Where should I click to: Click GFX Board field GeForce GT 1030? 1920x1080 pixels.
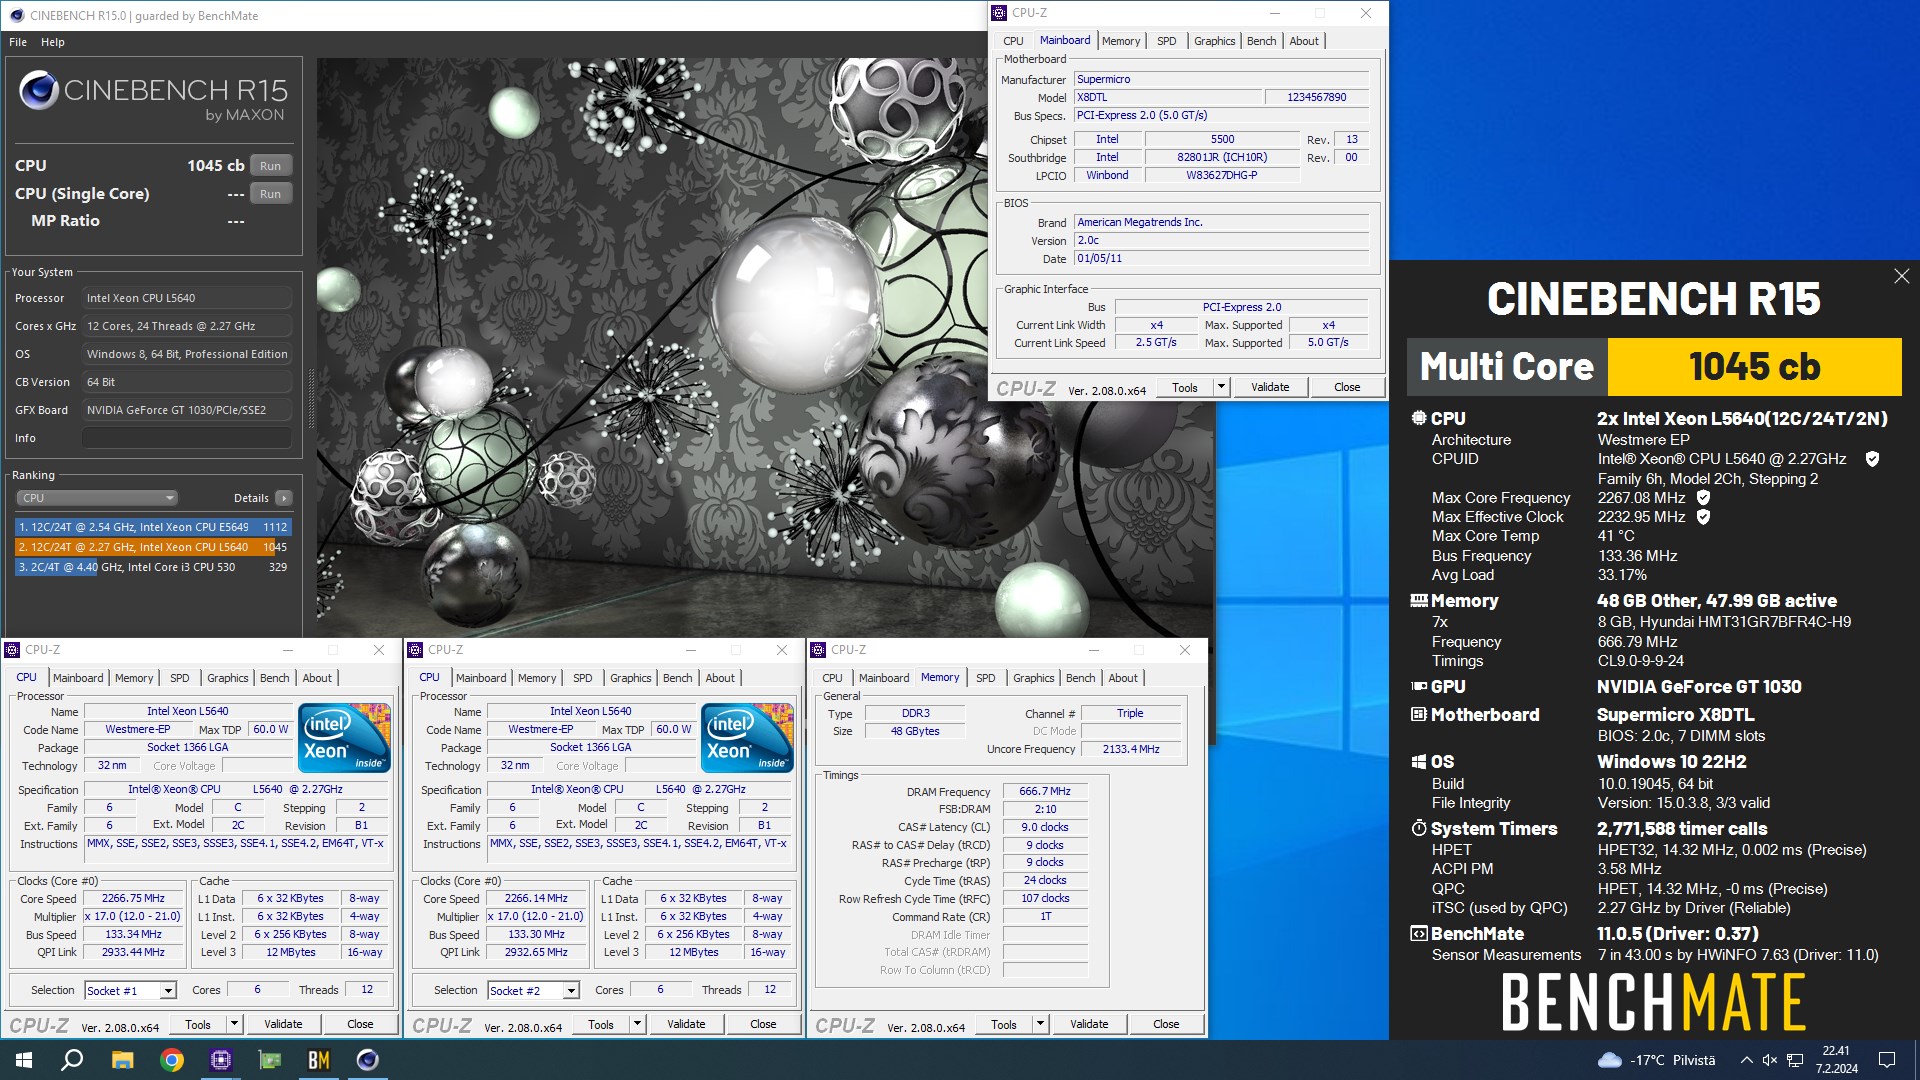point(187,410)
